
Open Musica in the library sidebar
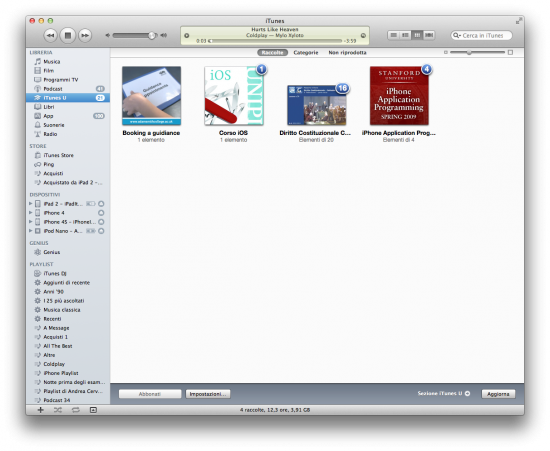(x=52, y=62)
